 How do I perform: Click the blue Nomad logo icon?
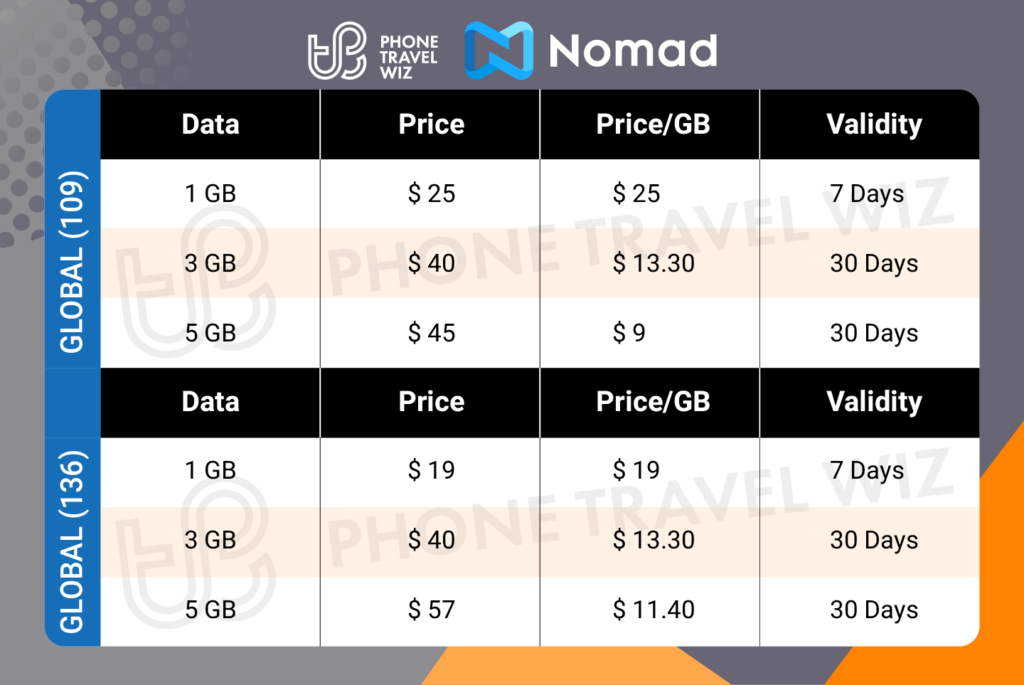(x=499, y=50)
